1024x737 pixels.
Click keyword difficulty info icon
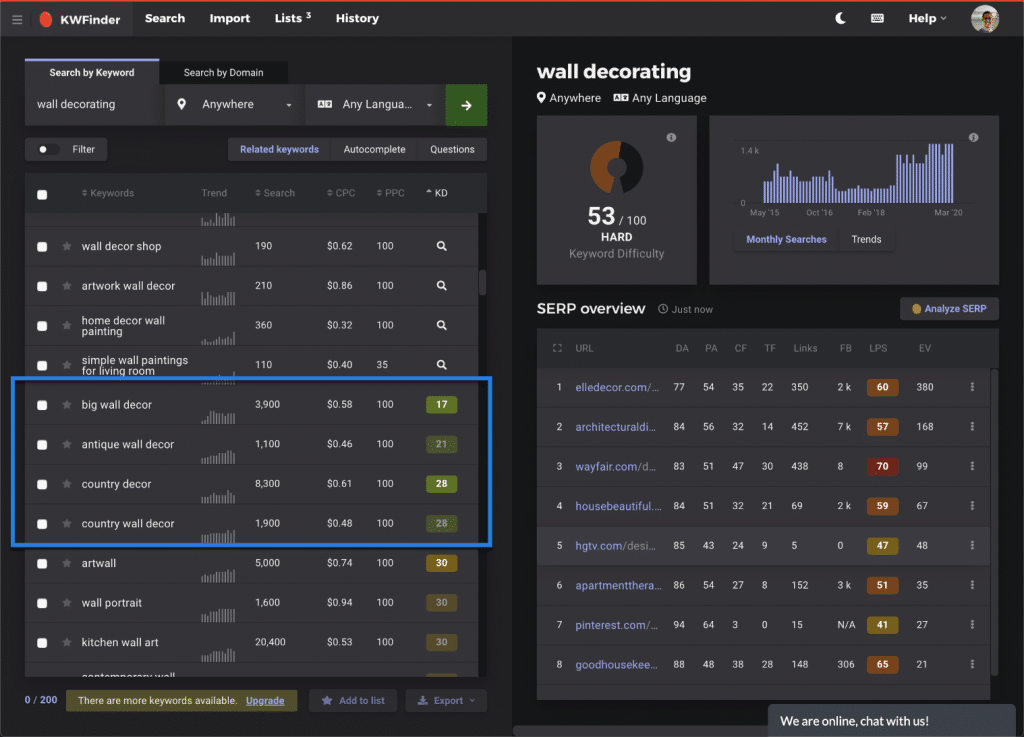[671, 138]
